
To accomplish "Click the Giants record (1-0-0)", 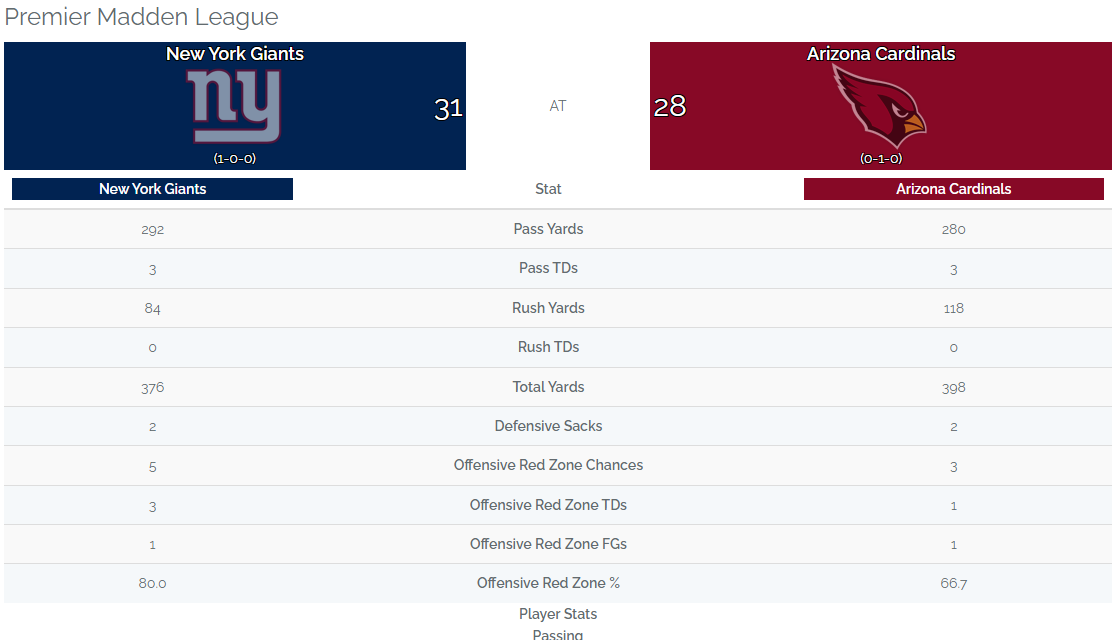I will click(235, 158).
